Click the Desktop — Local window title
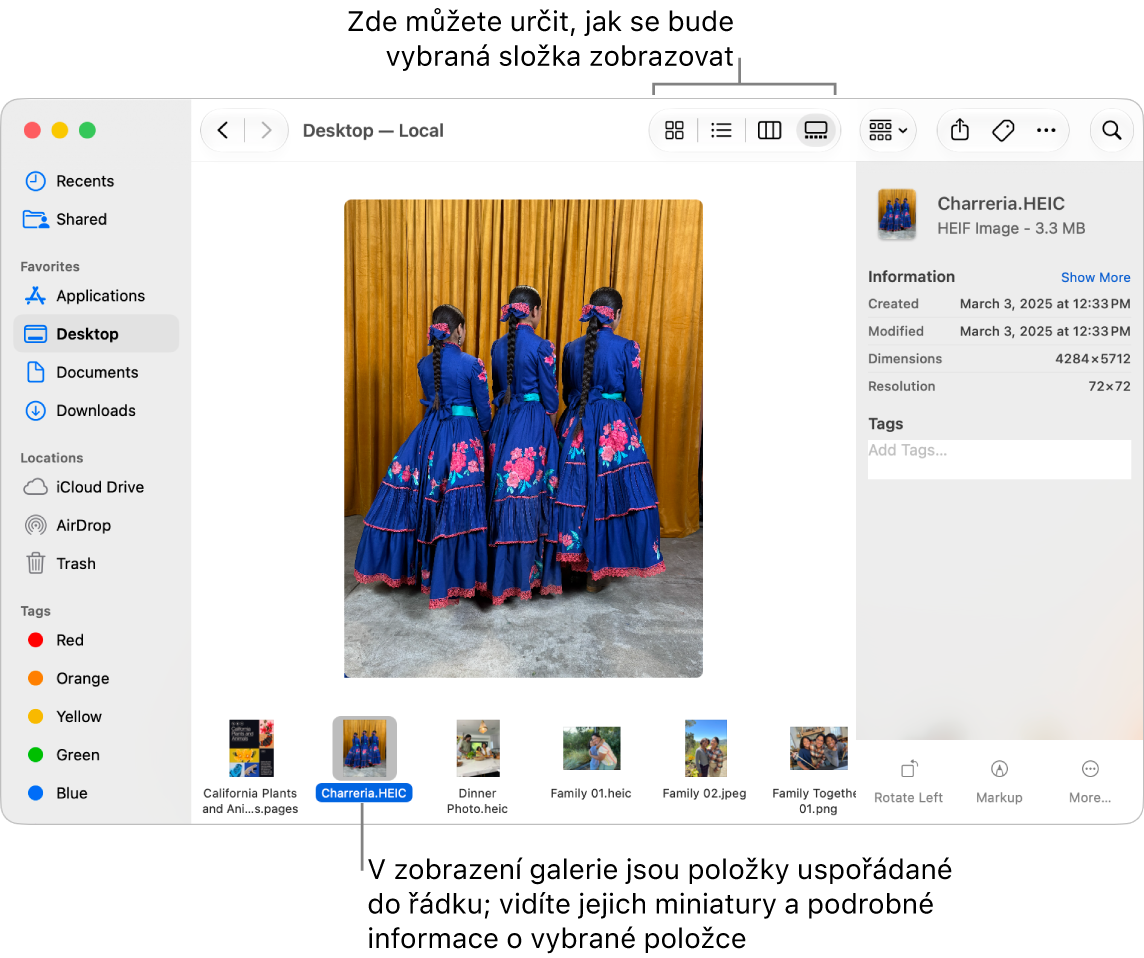The image size is (1144, 958). [x=373, y=131]
